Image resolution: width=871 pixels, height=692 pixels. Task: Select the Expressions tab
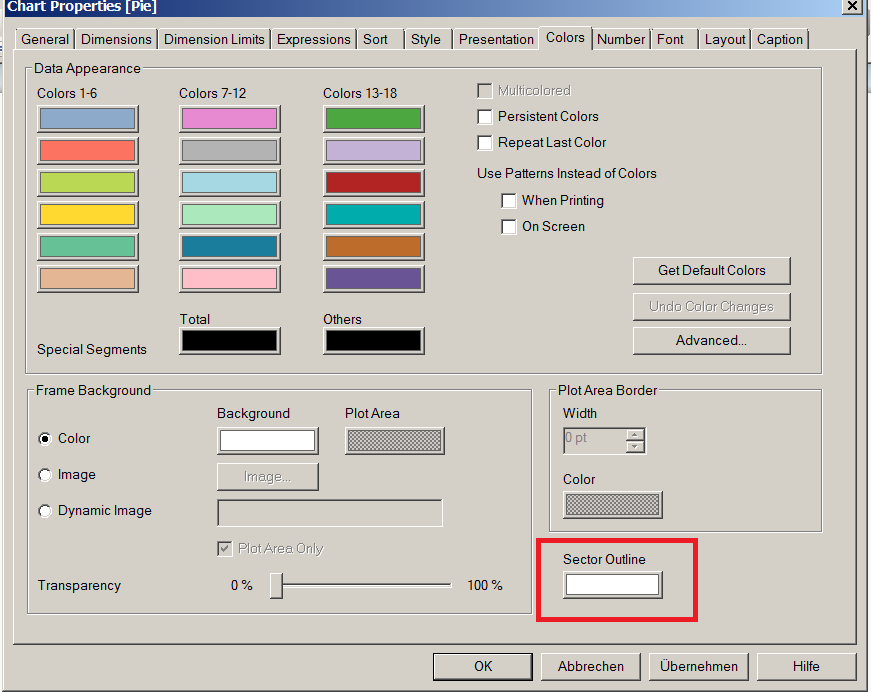[x=313, y=39]
